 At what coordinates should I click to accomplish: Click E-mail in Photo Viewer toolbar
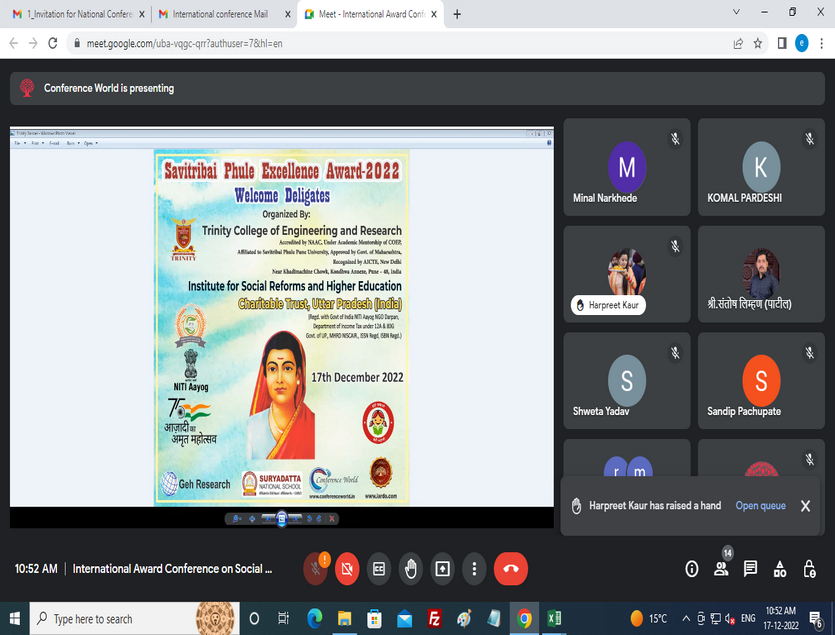tap(54, 143)
